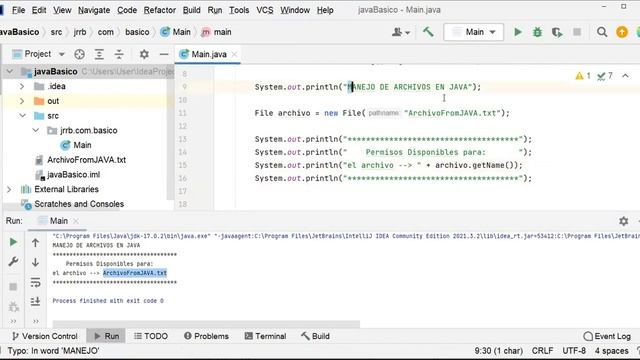The height and width of the screenshot is (360, 640).
Task: Expand External Libraries node
Action: click(9, 189)
